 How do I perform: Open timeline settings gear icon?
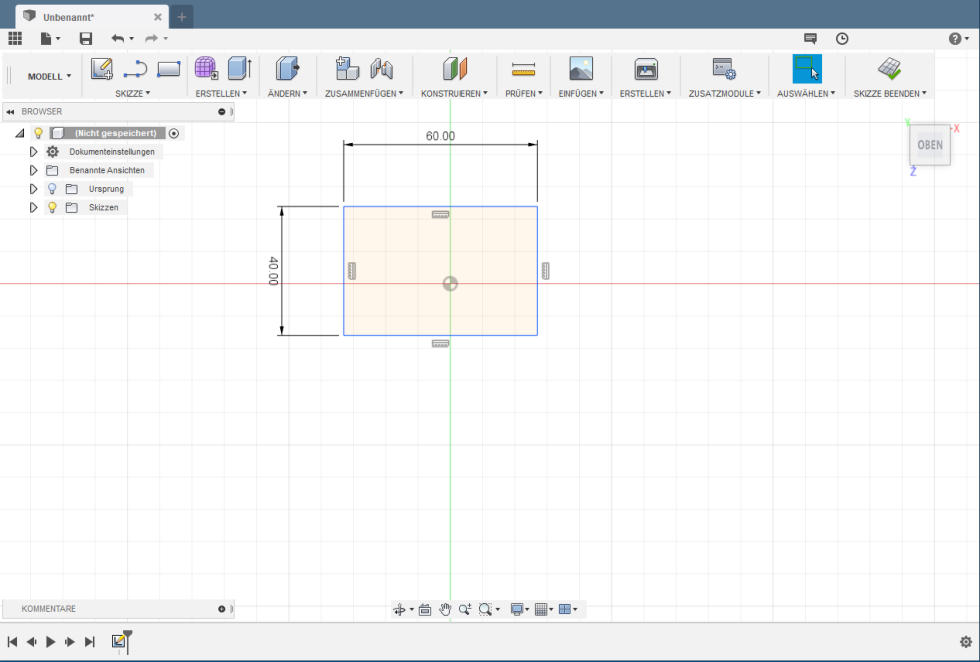[x=966, y=642]
